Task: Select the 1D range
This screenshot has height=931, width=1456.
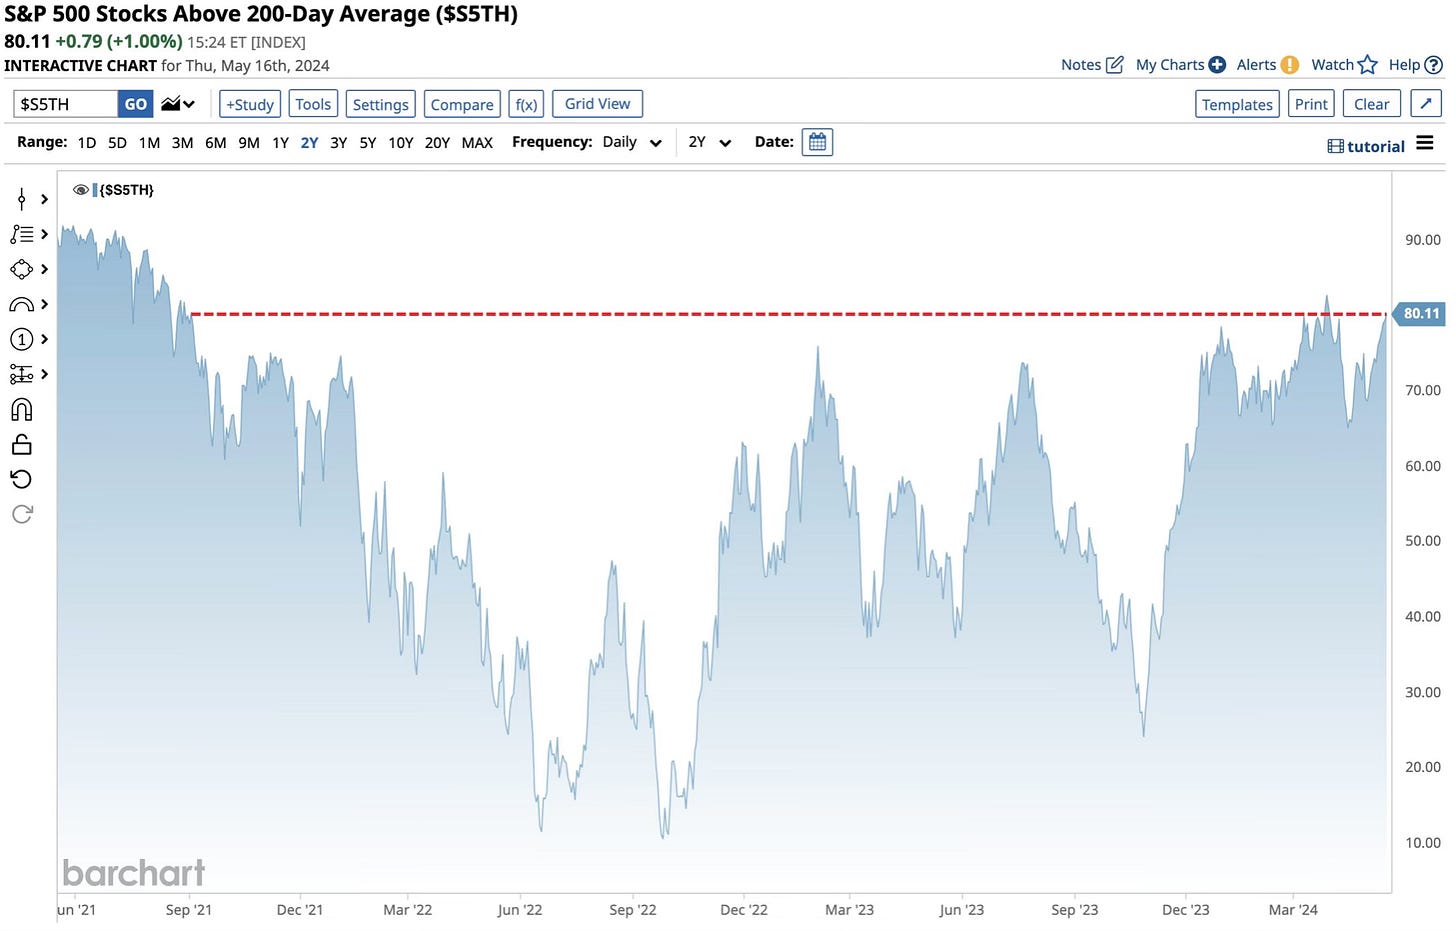Action: click(87, 143)
